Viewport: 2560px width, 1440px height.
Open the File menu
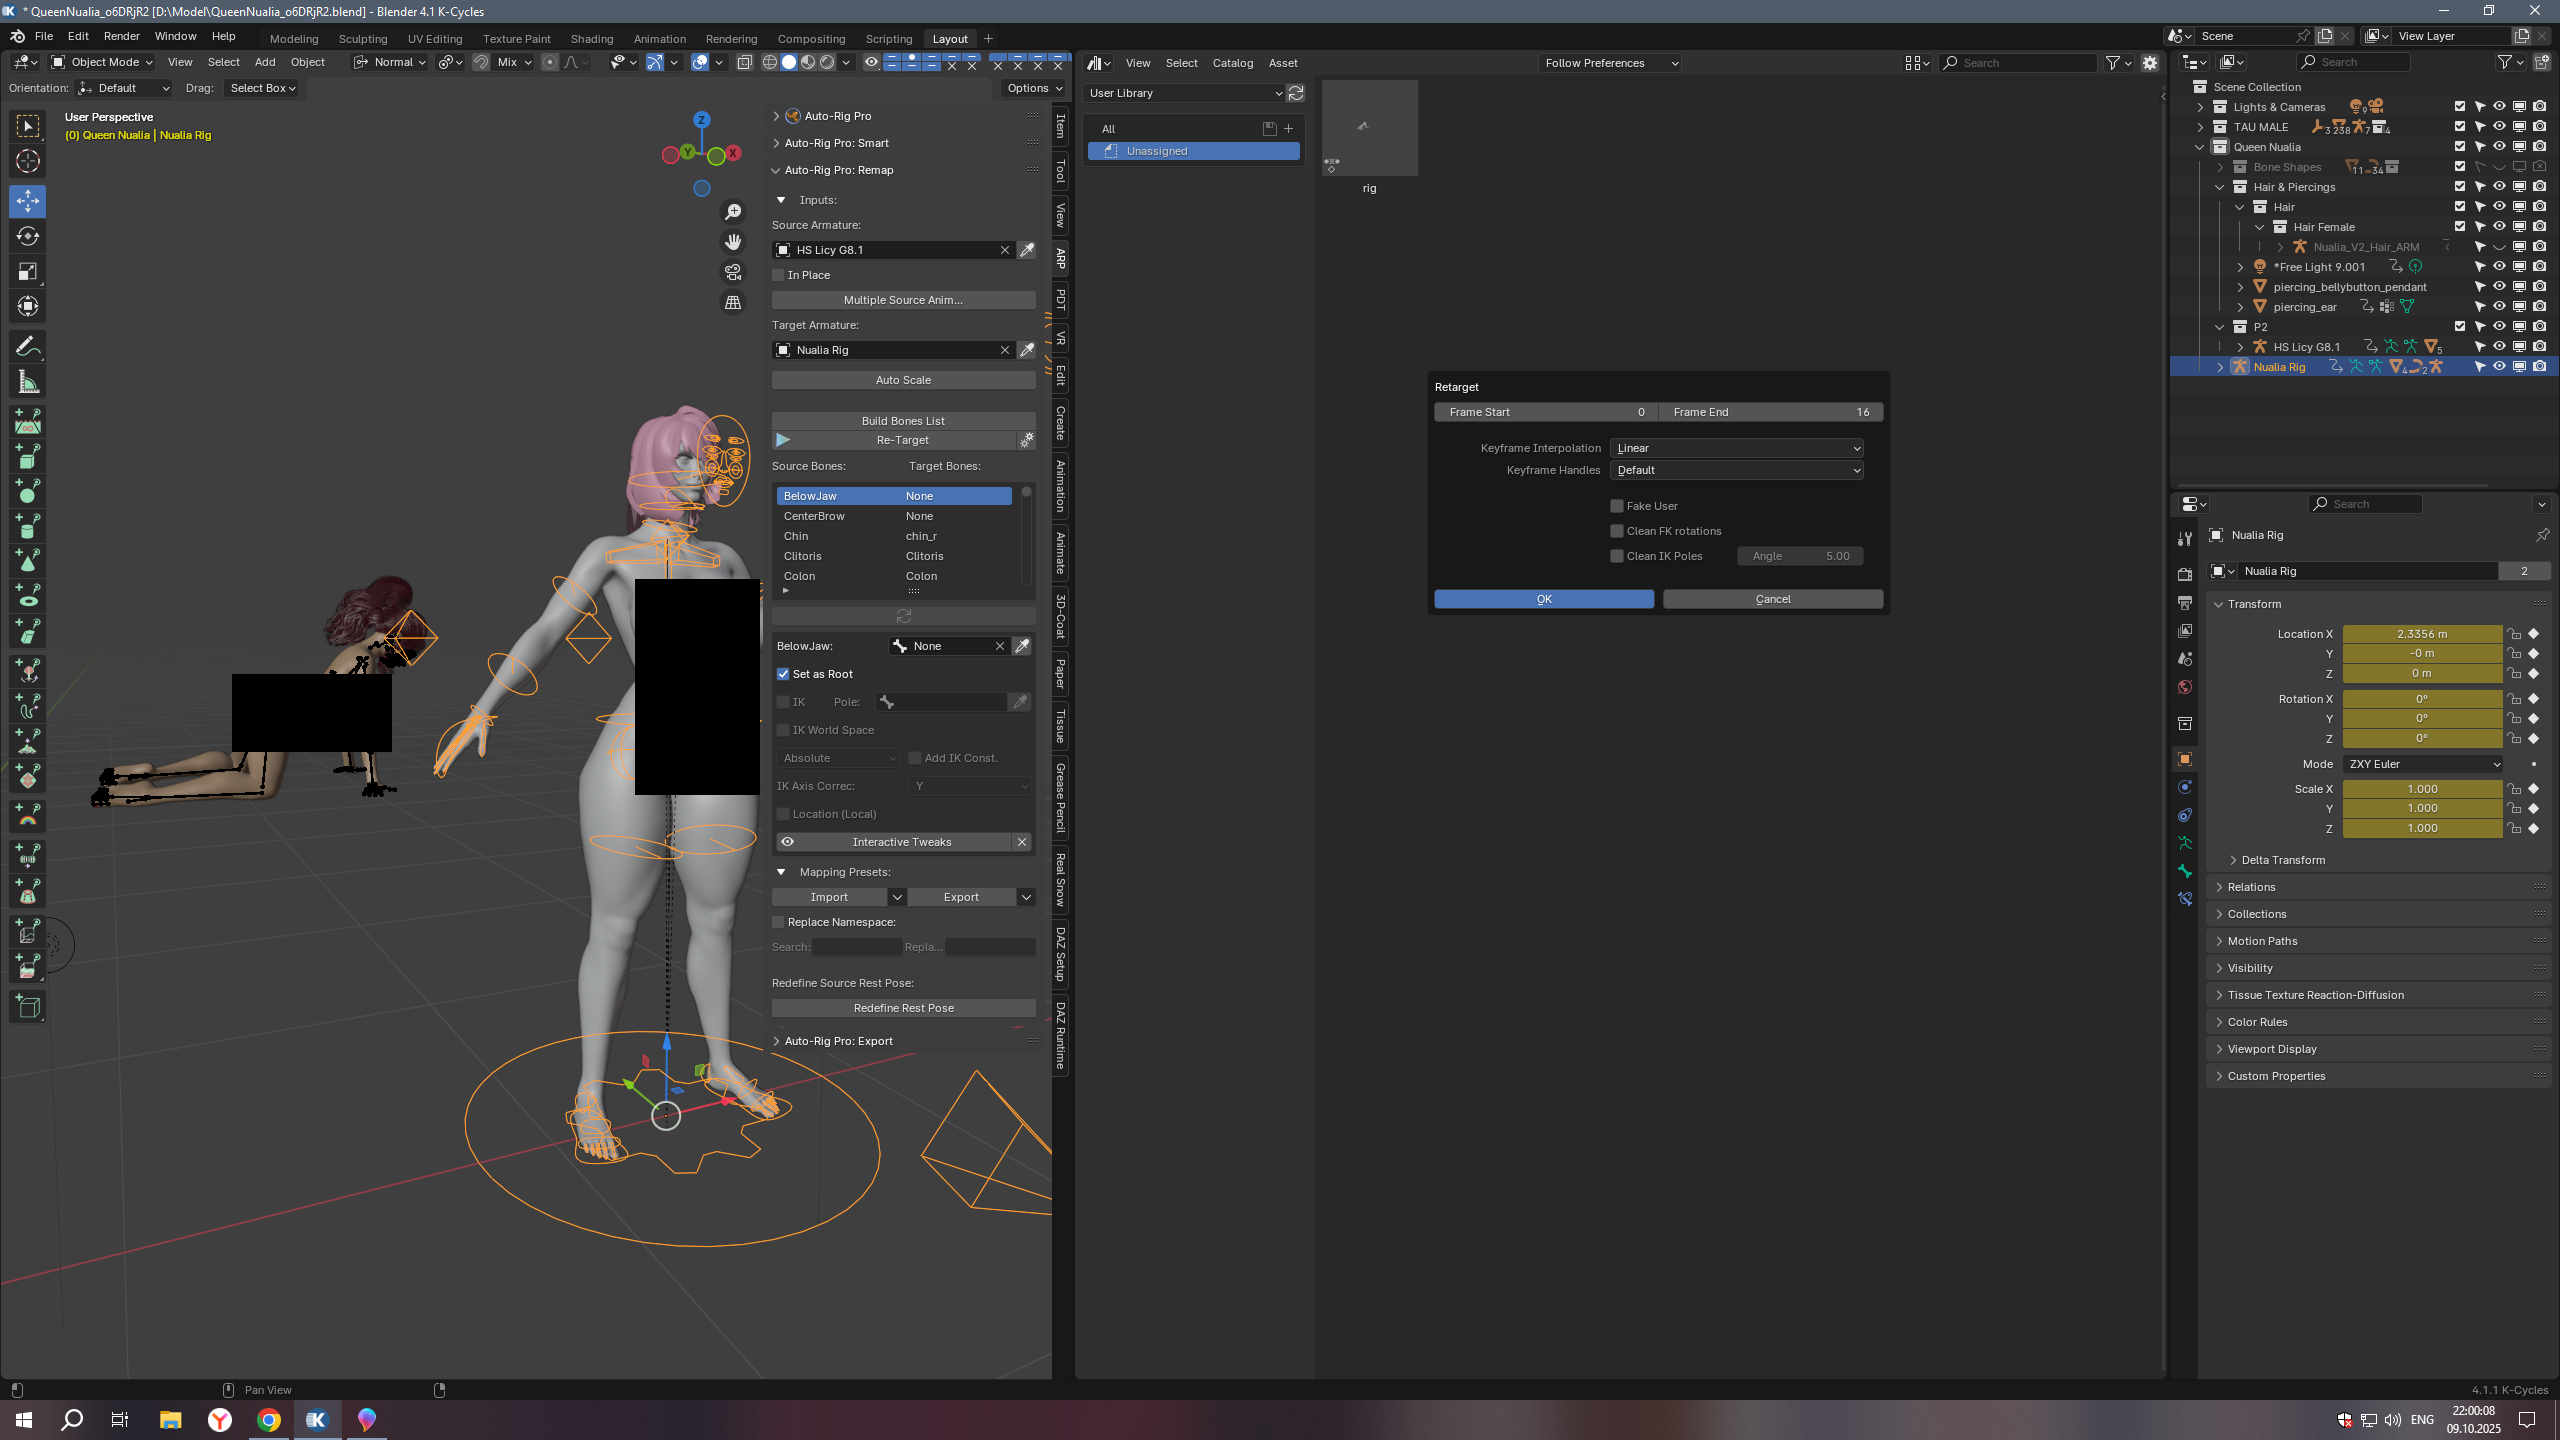pos(44,36)
